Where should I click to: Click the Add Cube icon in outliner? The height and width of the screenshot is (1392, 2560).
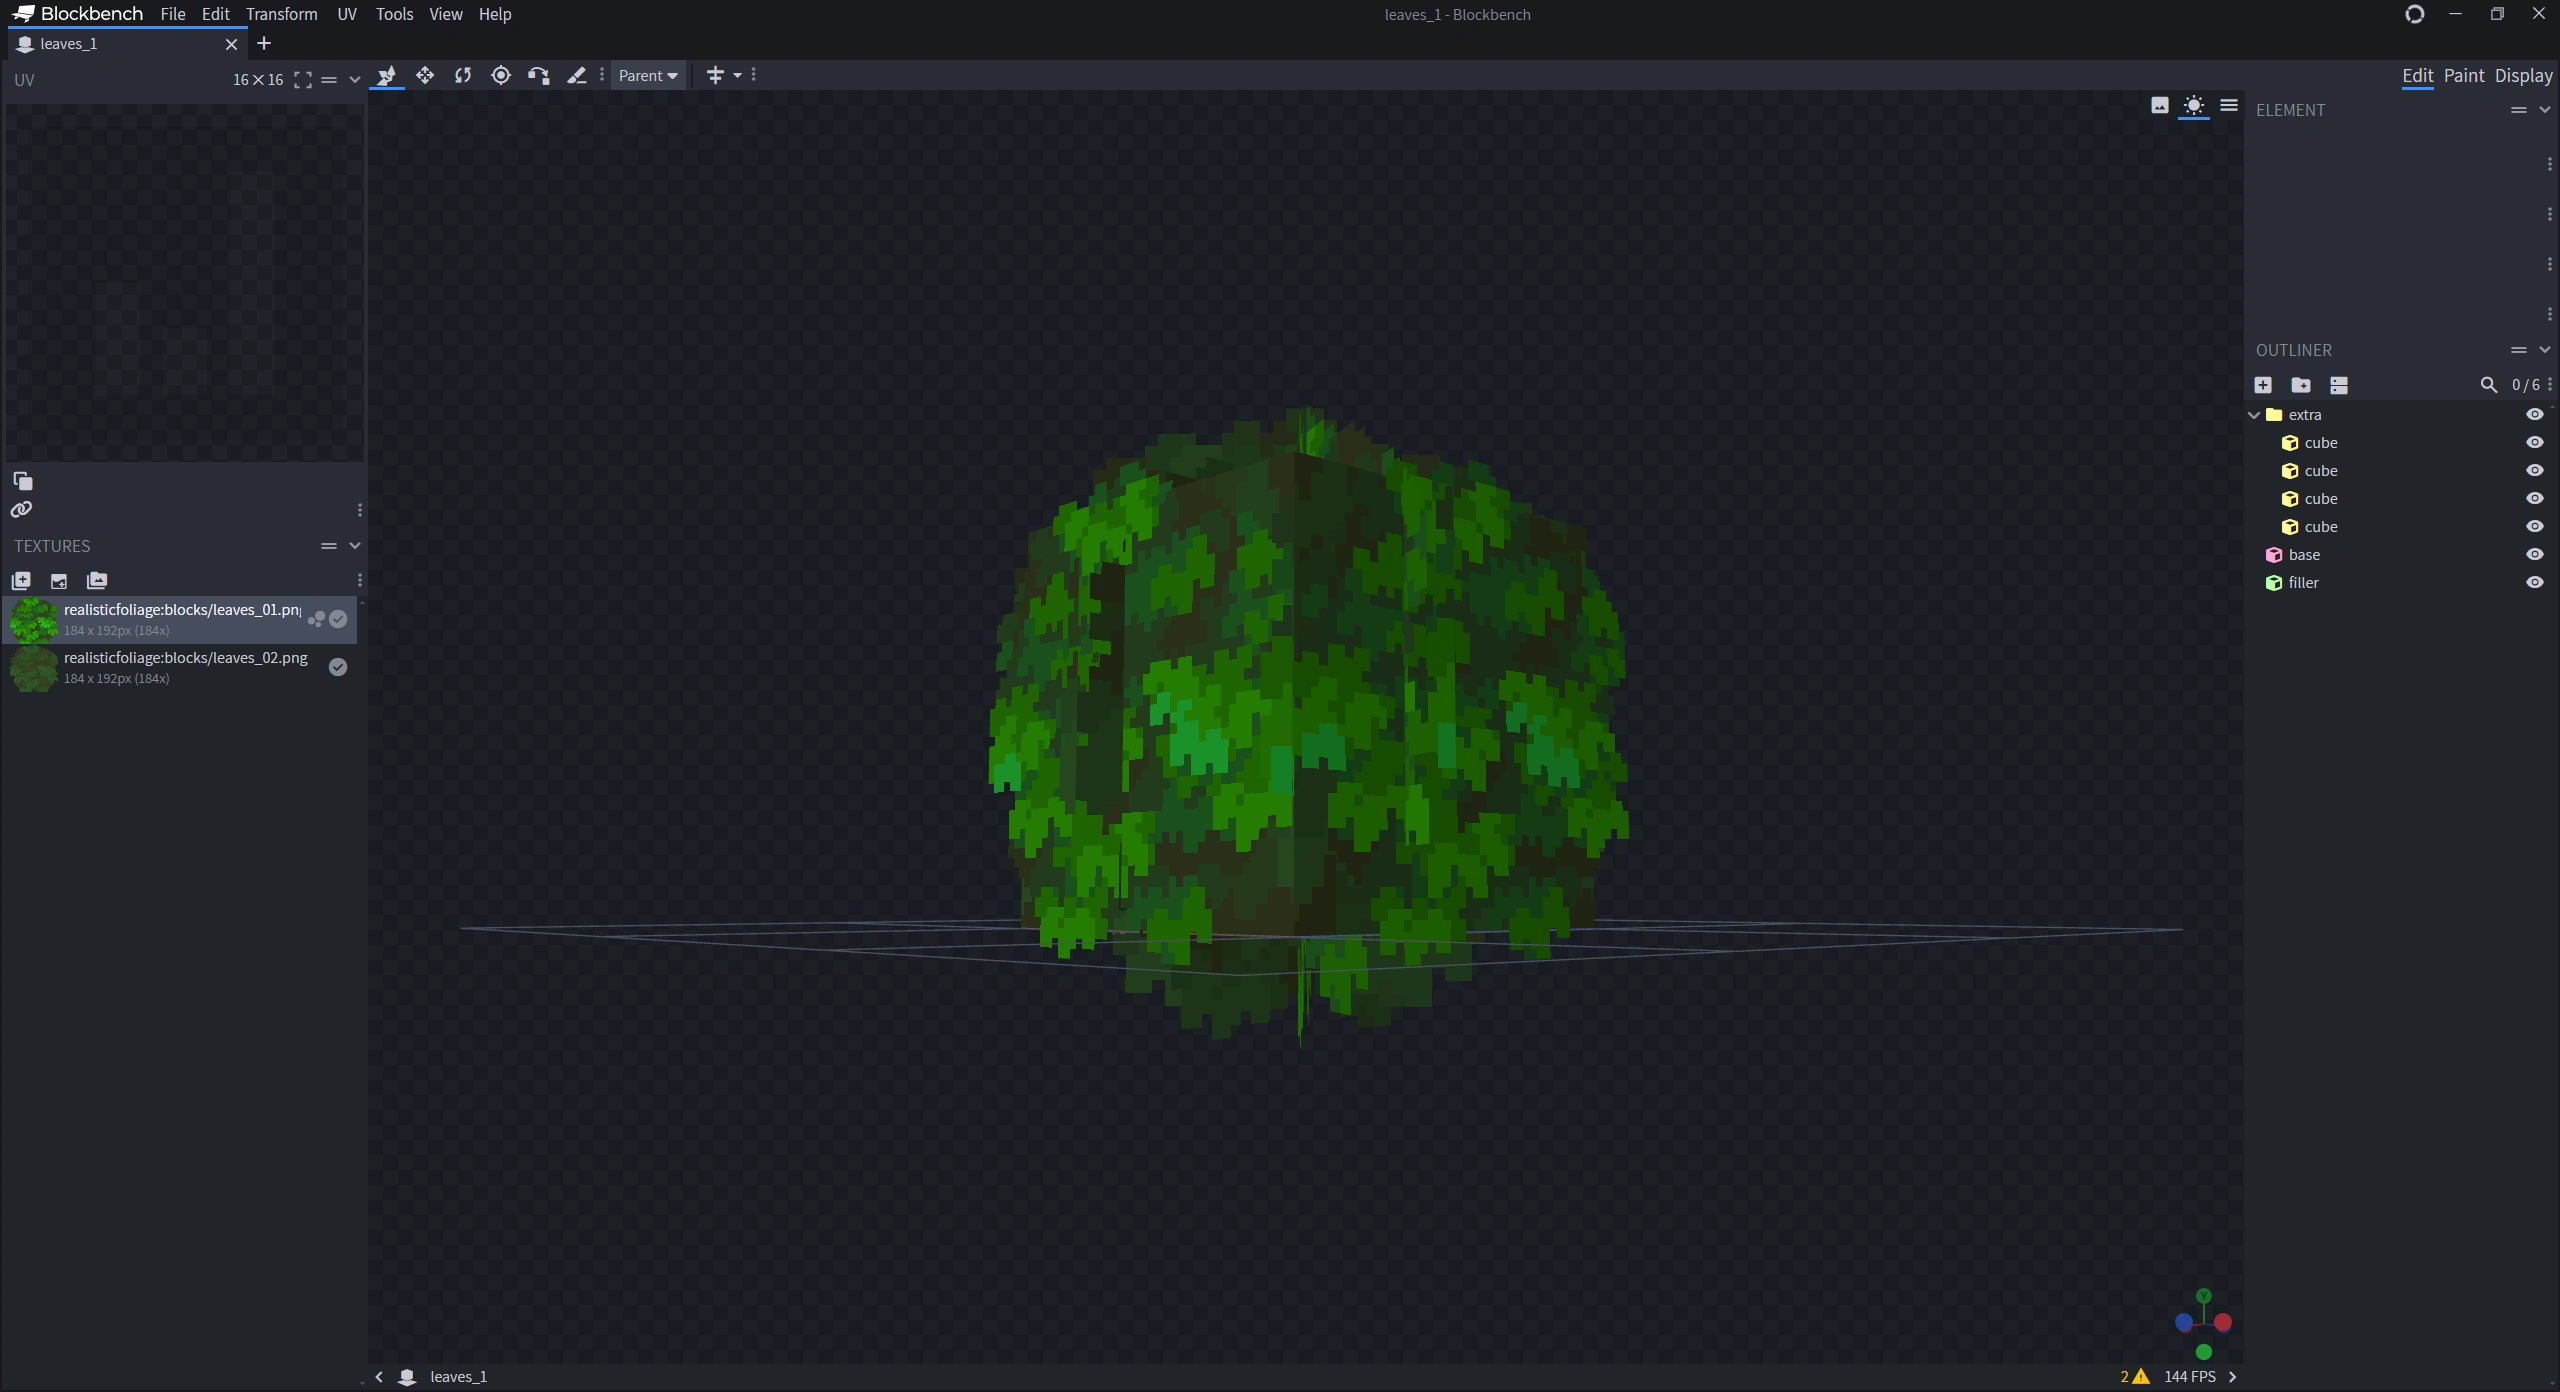(x=2263, y=385)
